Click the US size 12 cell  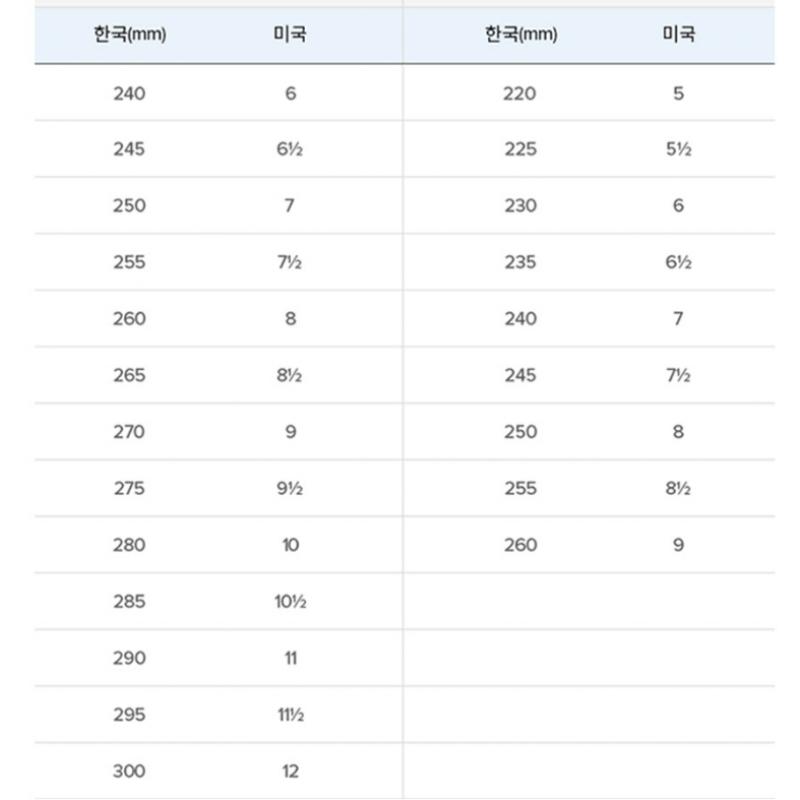(x=290, y=771)
